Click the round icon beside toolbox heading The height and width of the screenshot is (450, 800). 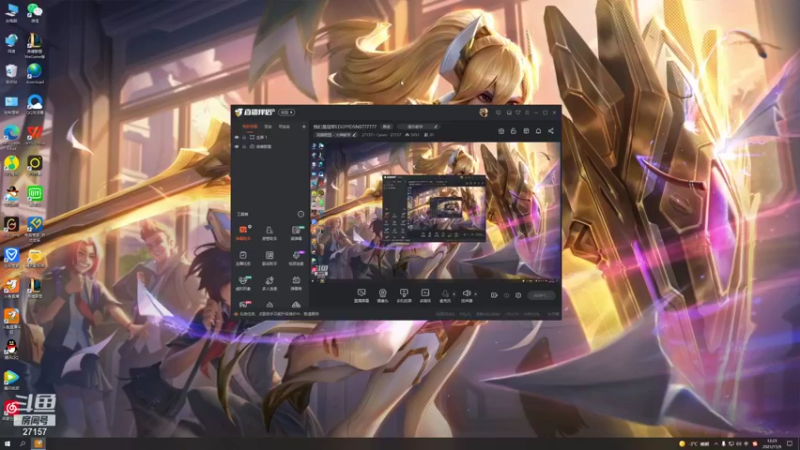pyautogui.click(x=301, y=214)
